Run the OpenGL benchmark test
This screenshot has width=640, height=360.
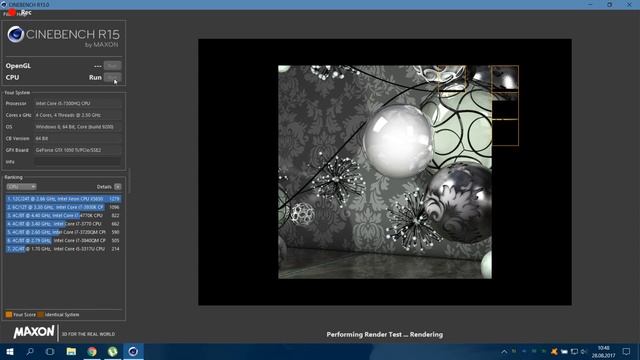click(112, 65)
